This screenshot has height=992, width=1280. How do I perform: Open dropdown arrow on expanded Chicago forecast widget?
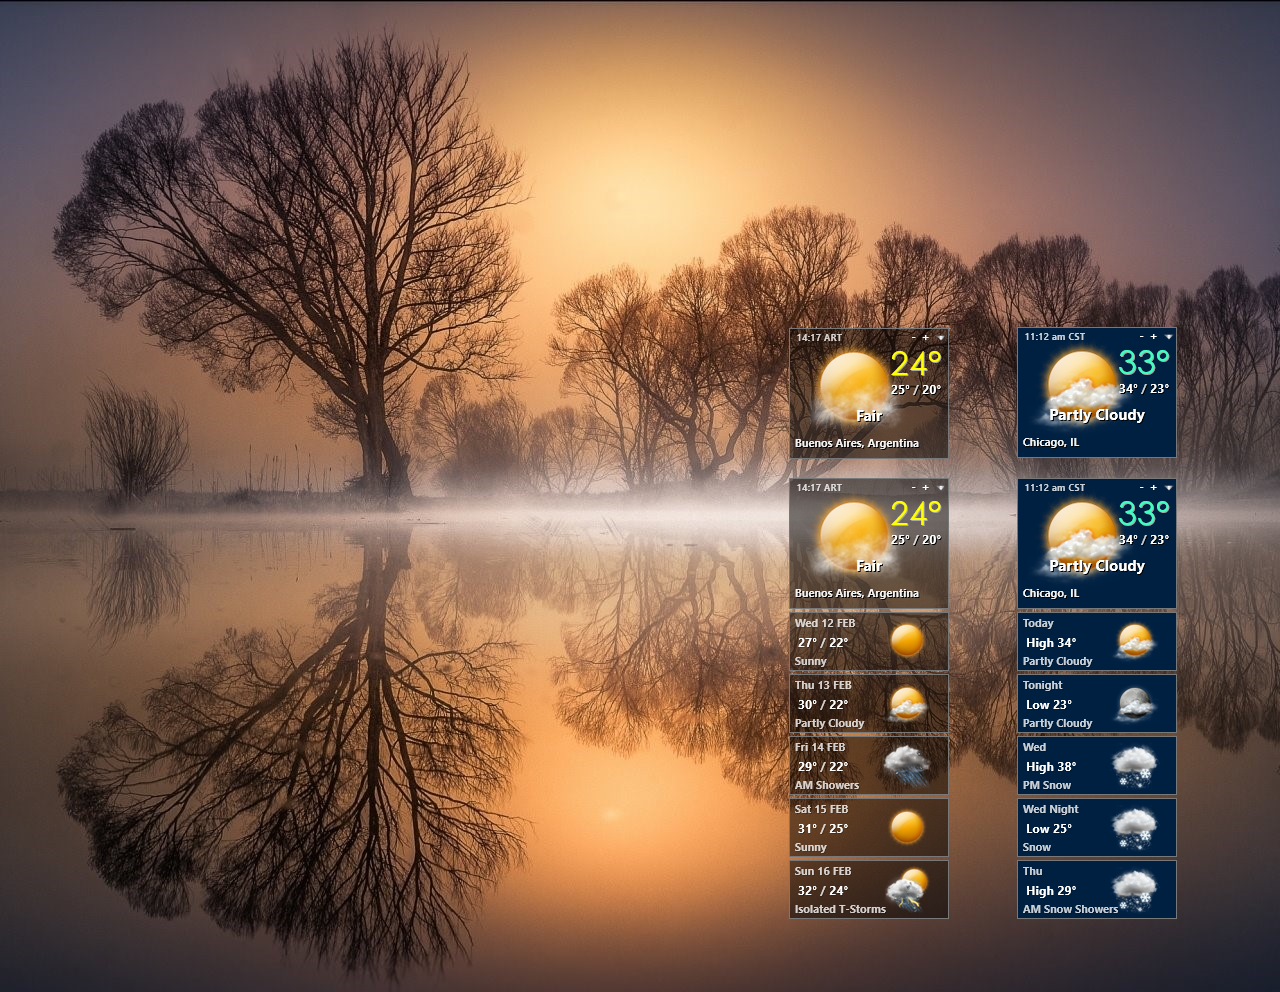1168,488
